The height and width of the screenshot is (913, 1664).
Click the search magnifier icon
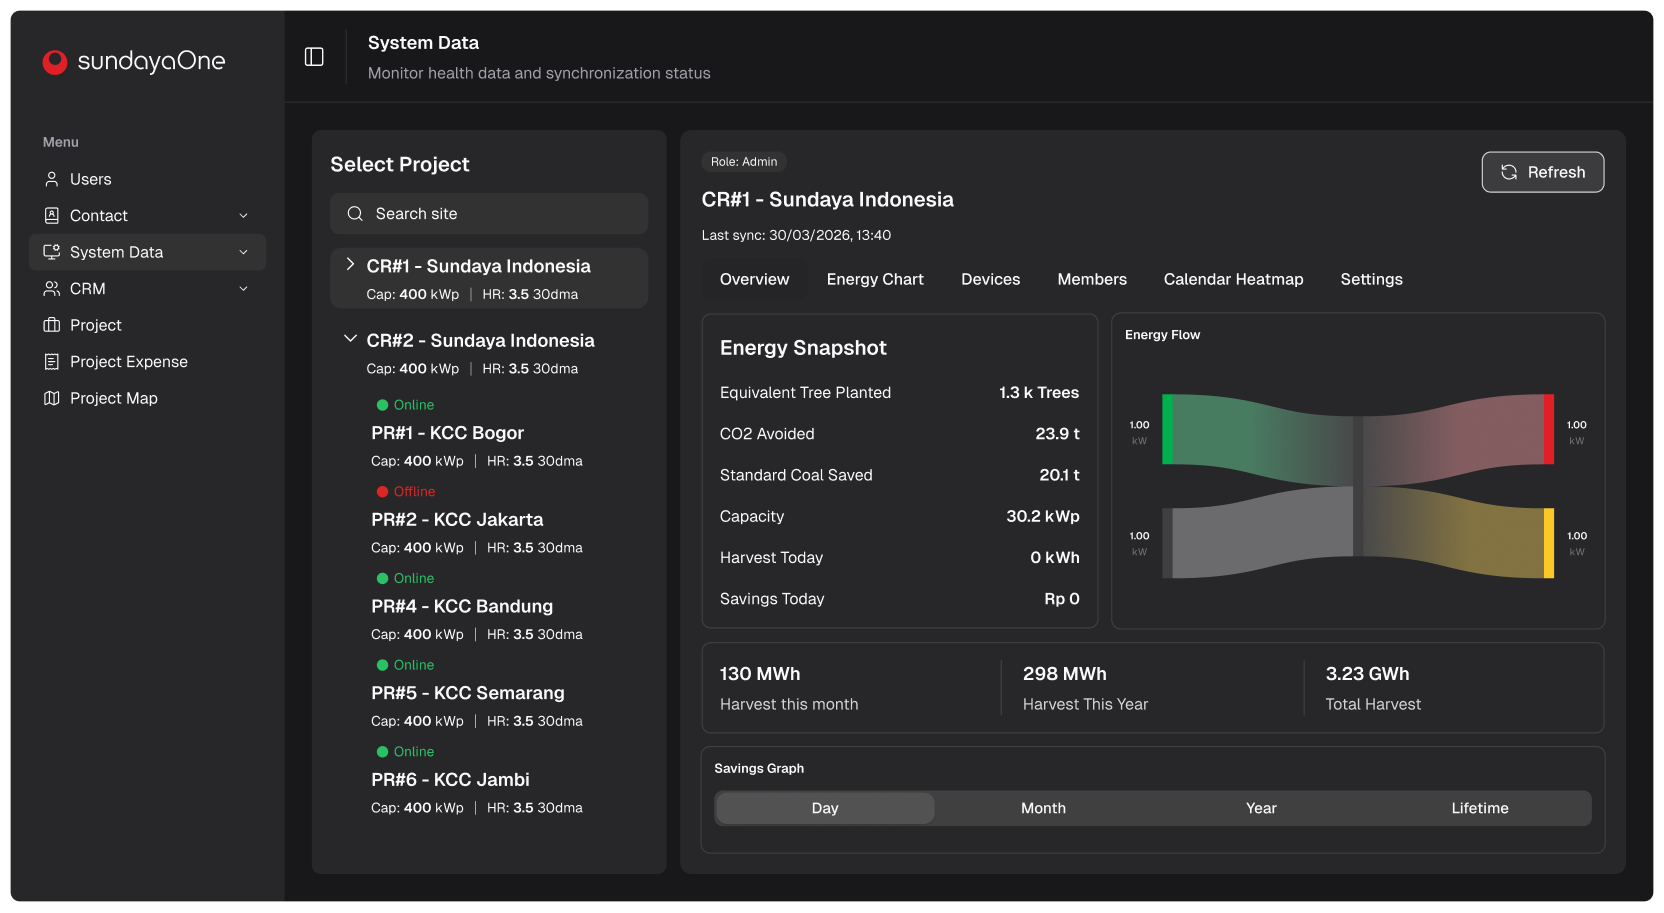355,214
